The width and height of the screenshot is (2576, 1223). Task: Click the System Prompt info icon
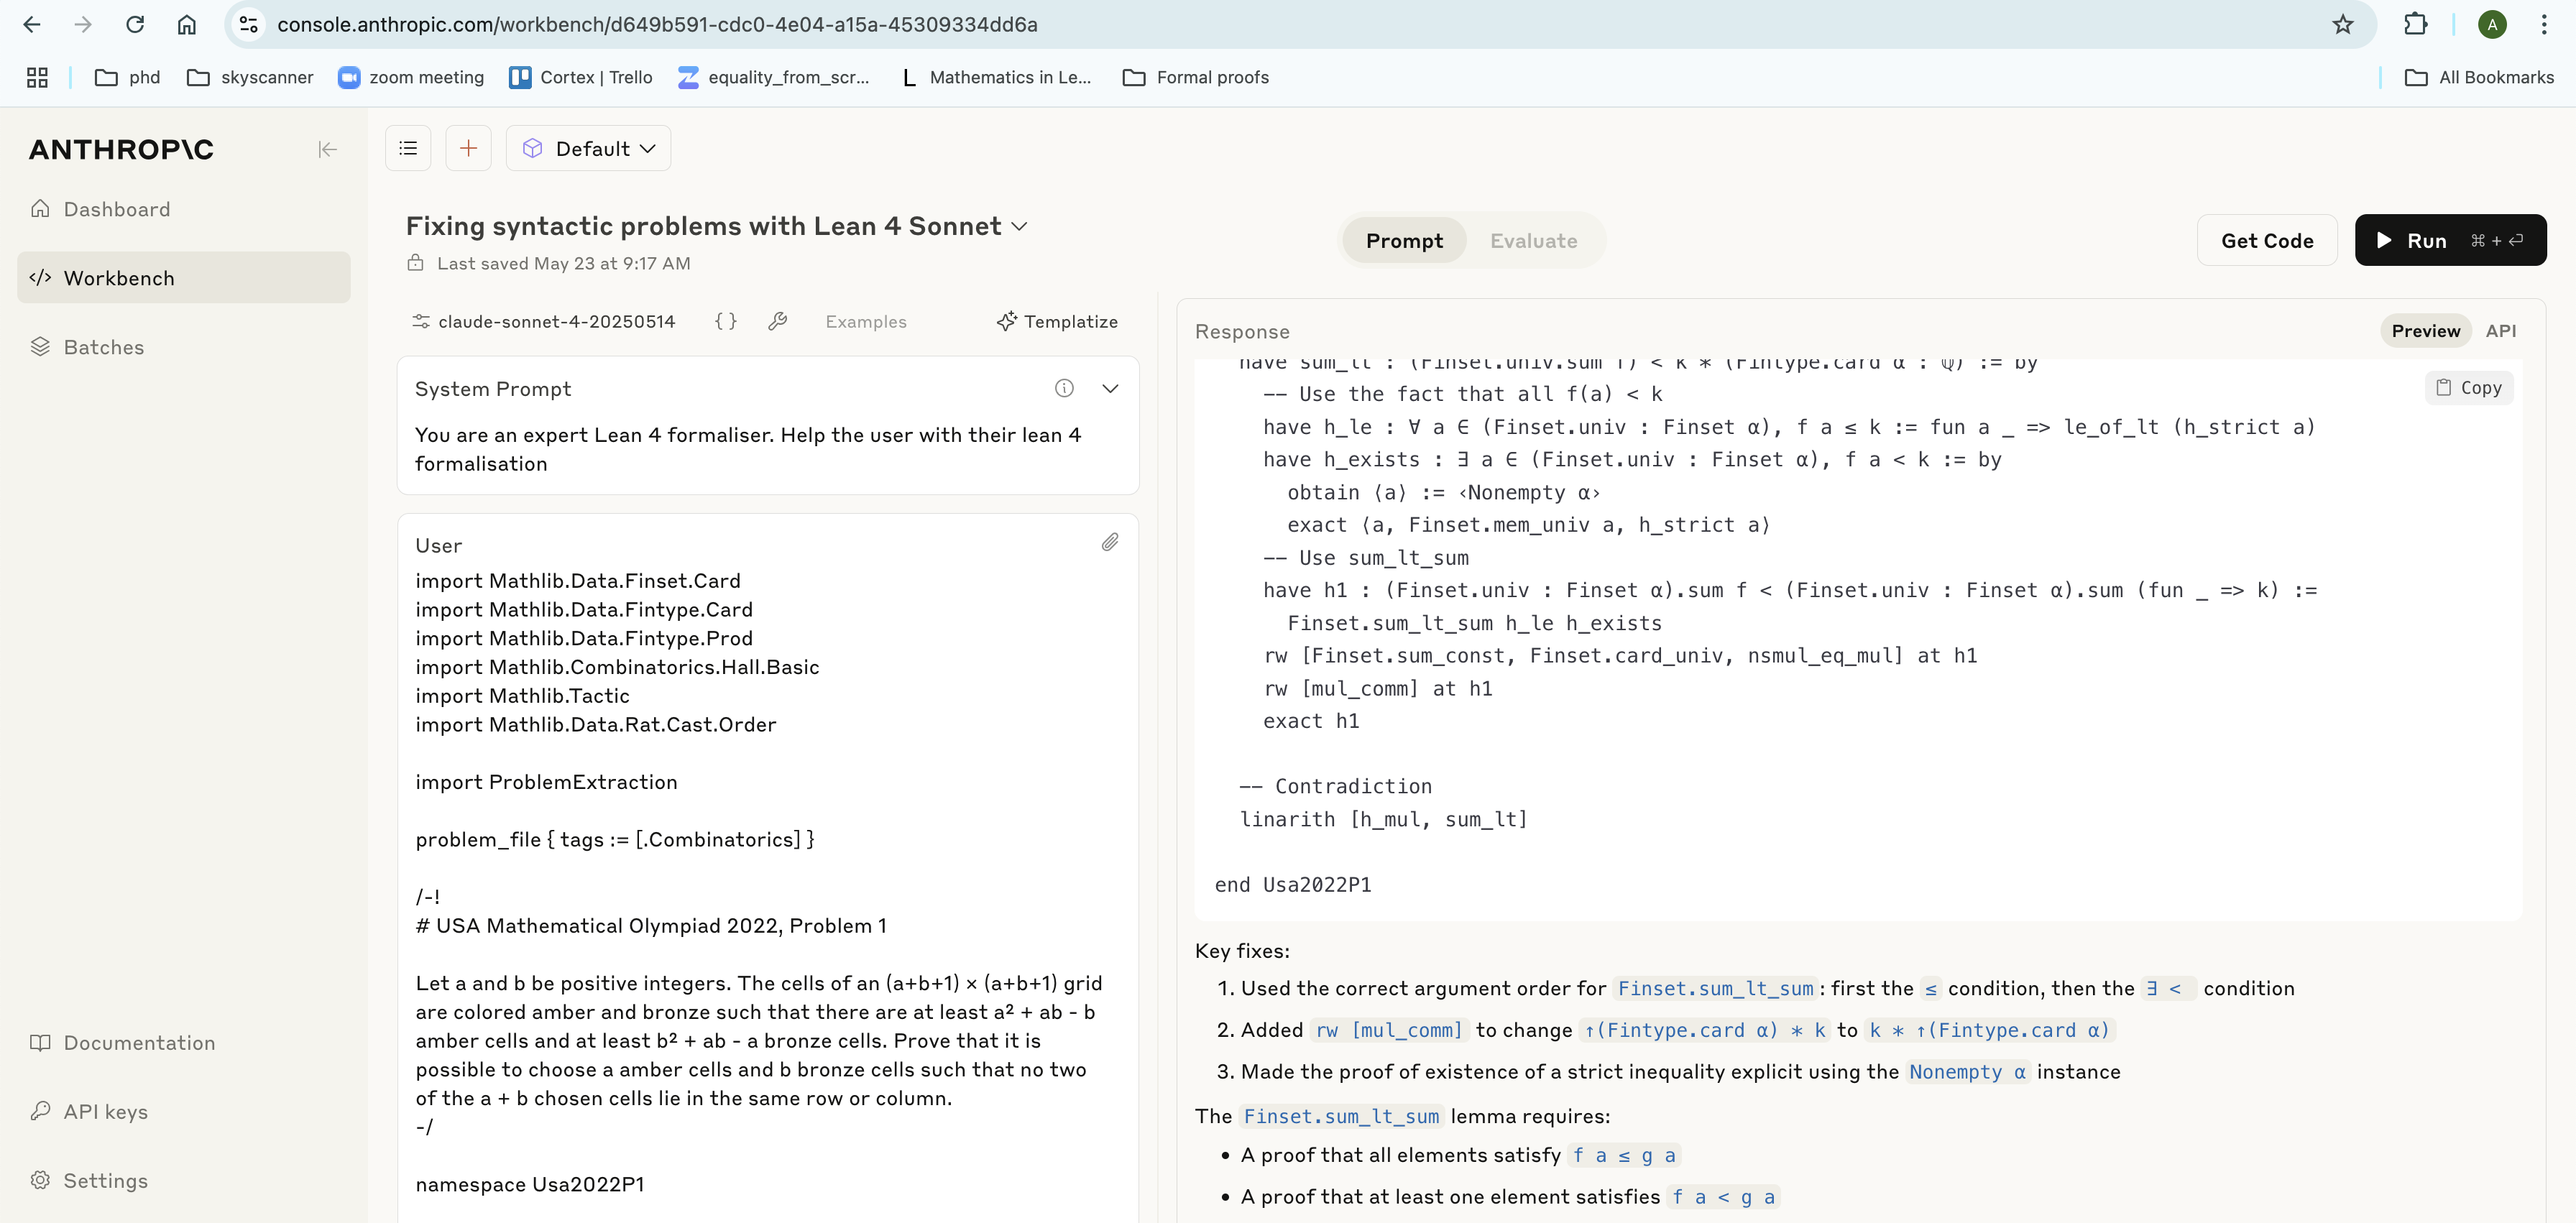pos(1064,388)
